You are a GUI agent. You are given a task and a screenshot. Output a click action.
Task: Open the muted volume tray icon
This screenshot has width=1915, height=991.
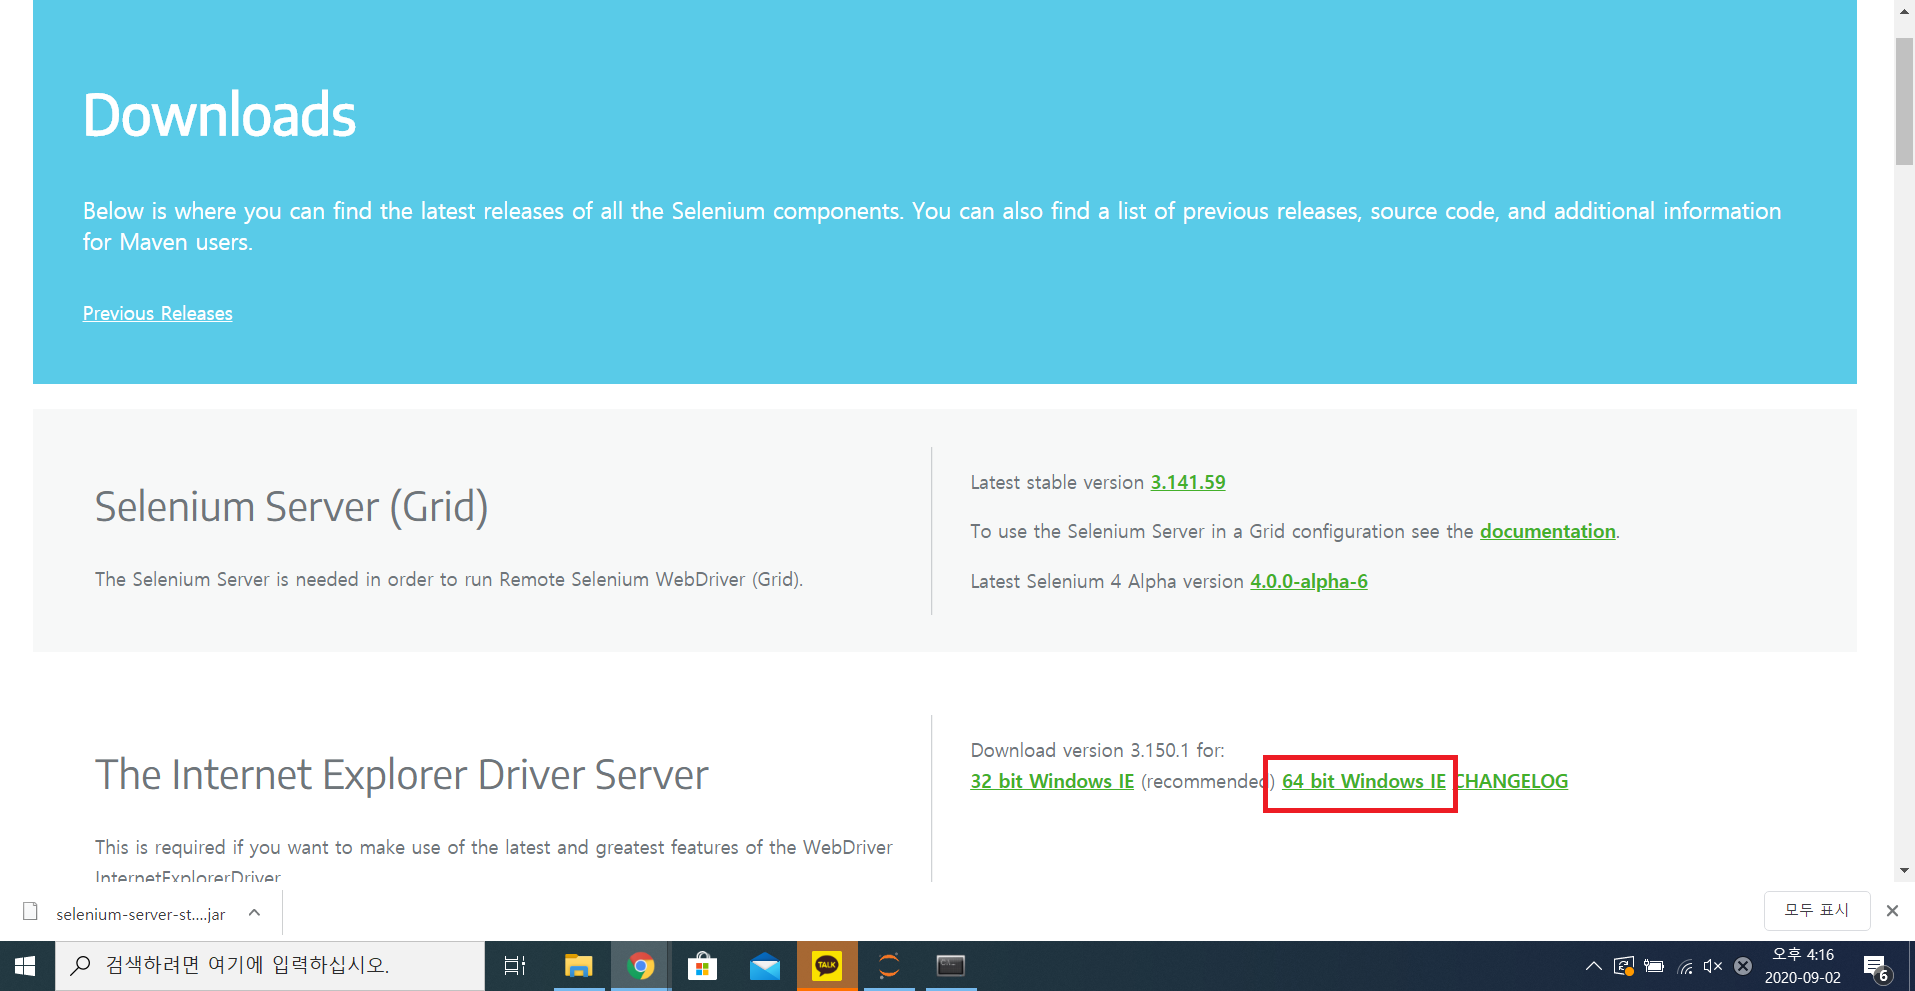[1713, 966]
